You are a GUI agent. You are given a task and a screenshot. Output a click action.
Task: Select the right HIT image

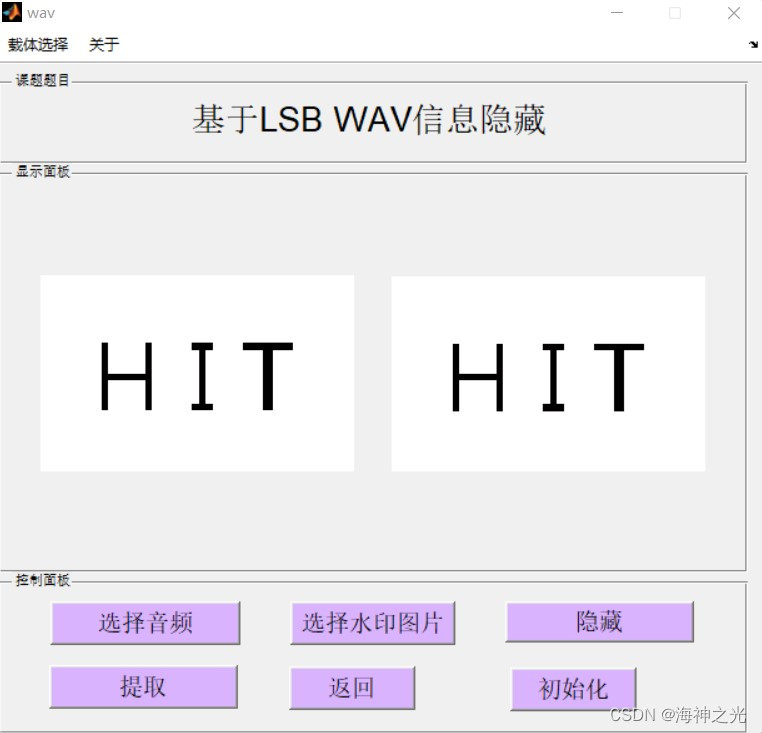click(548, 374)
